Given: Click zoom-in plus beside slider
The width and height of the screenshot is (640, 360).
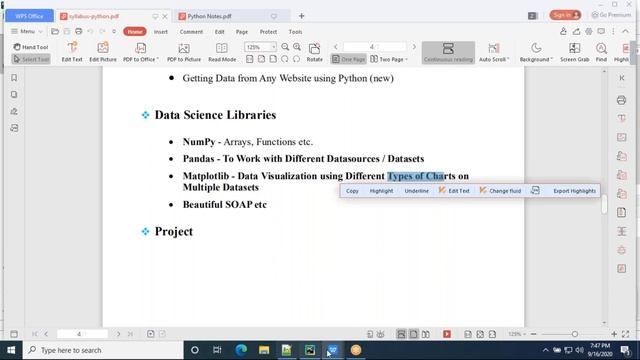Looking at the screenshot, I should [x=614, y=334].
